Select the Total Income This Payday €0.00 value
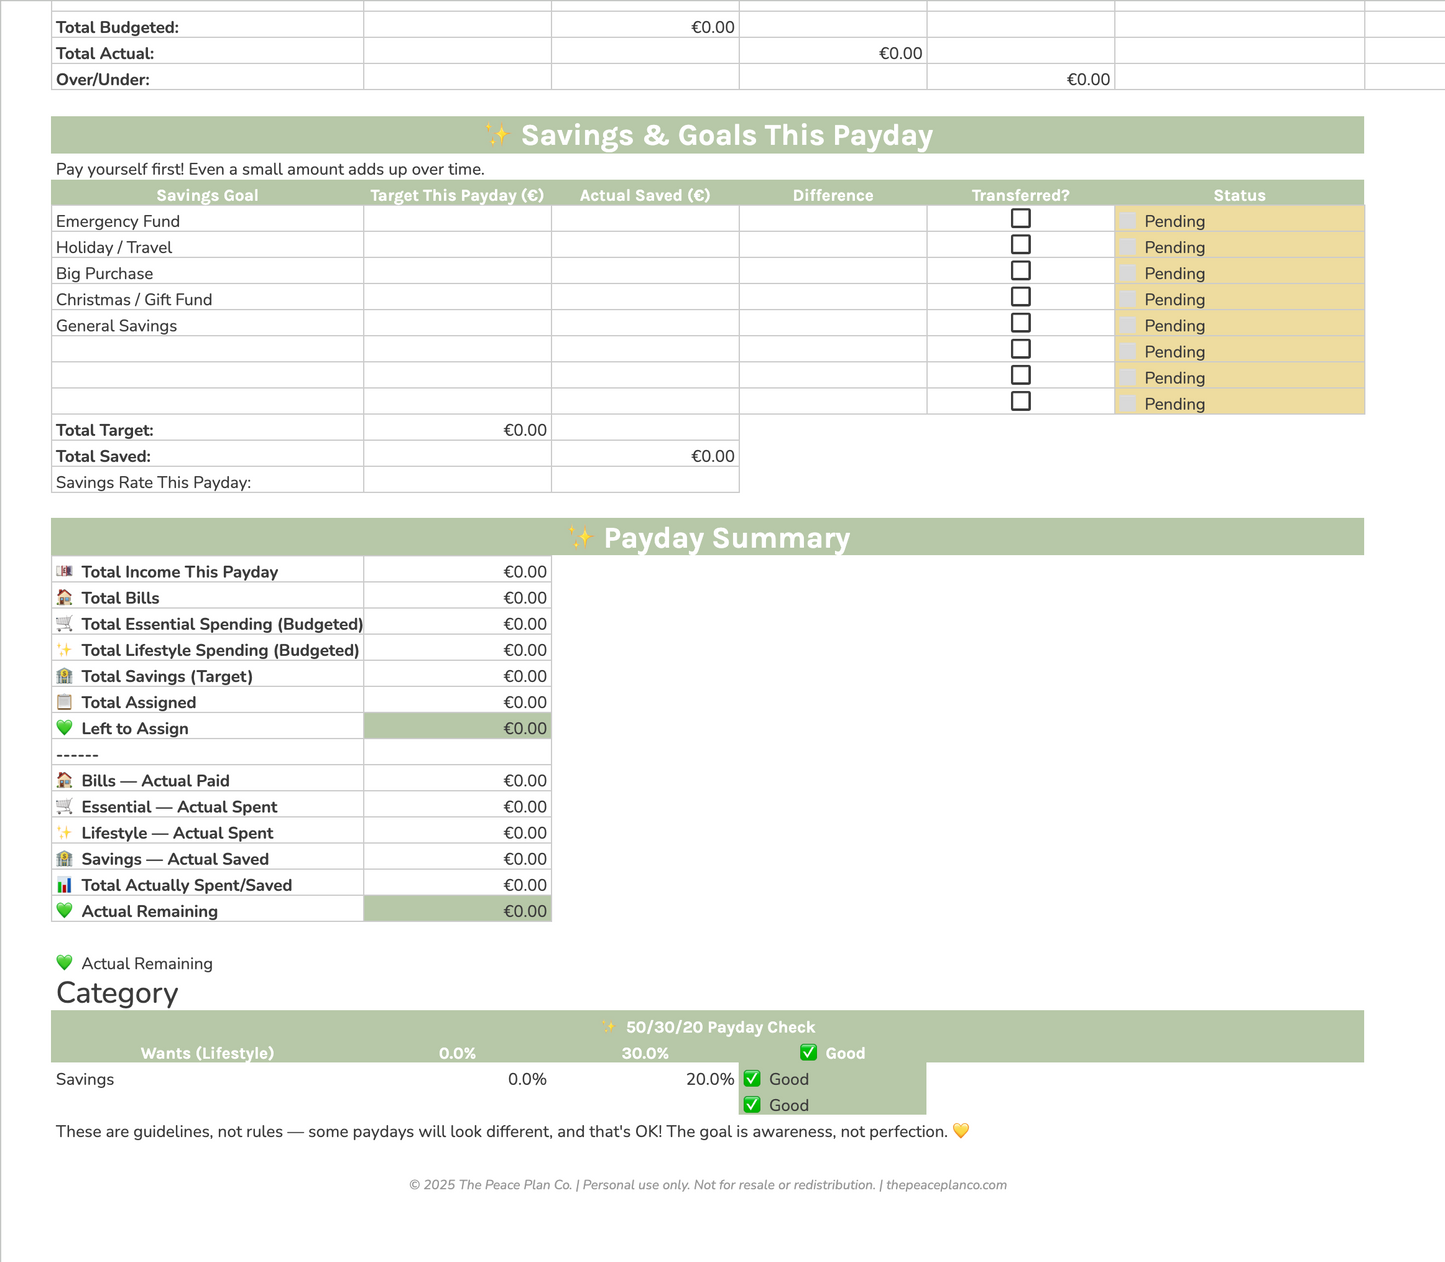The height and width of the screenshot is (1262, 1445). (457, 570)
